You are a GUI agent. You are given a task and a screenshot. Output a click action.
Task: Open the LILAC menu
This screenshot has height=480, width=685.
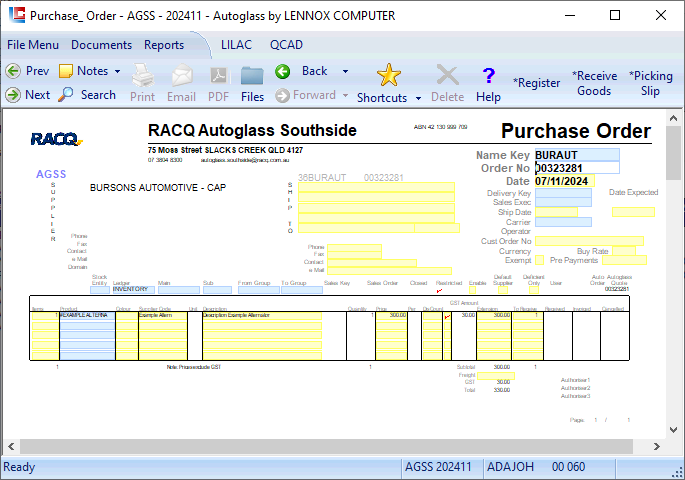[x=236, y=45]
